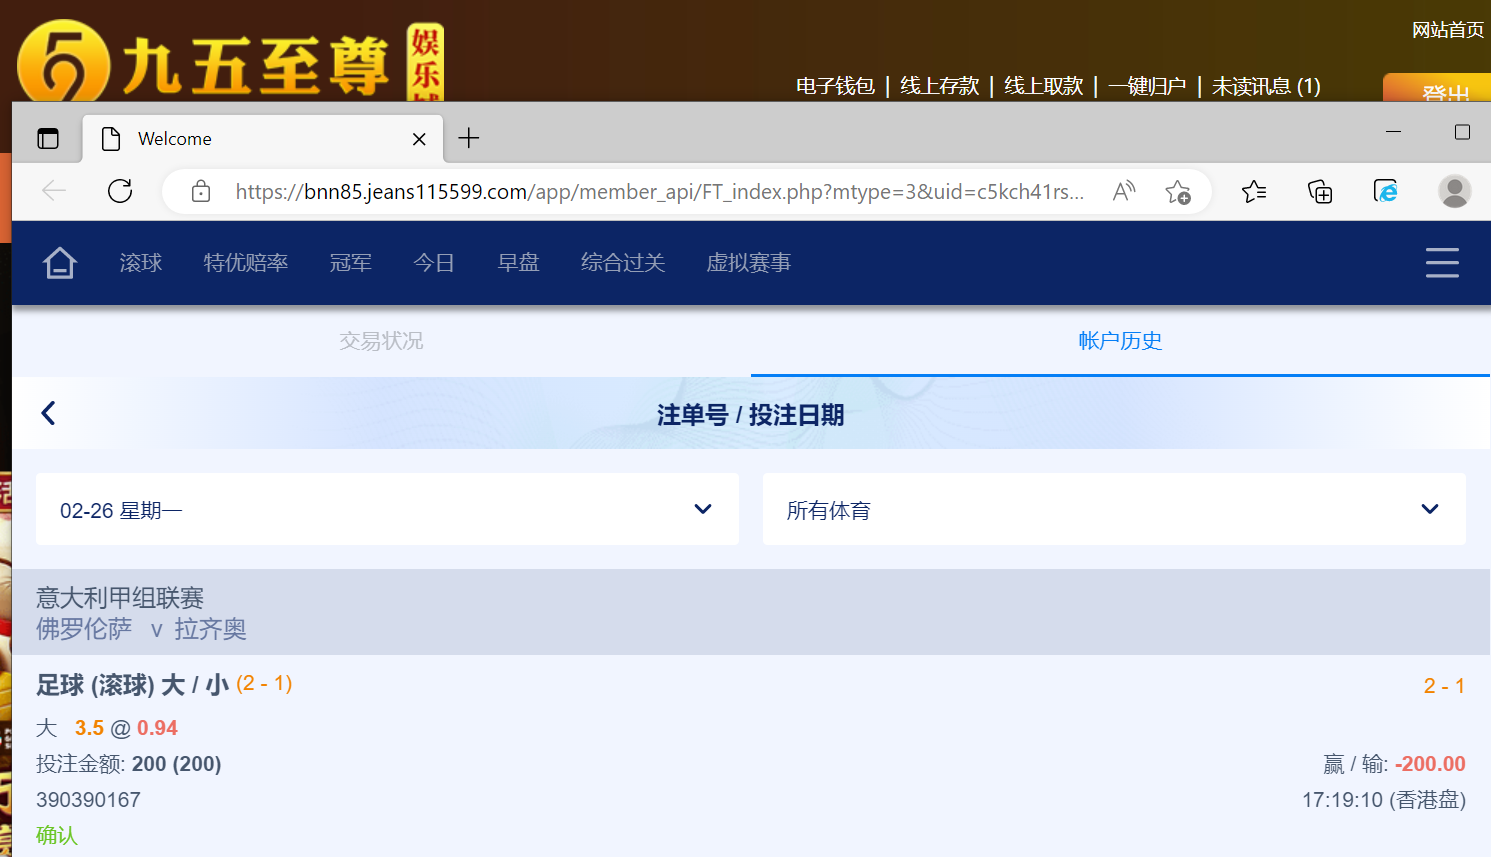
Task: Open the 早盘 menu
Action: pos(518,263)
